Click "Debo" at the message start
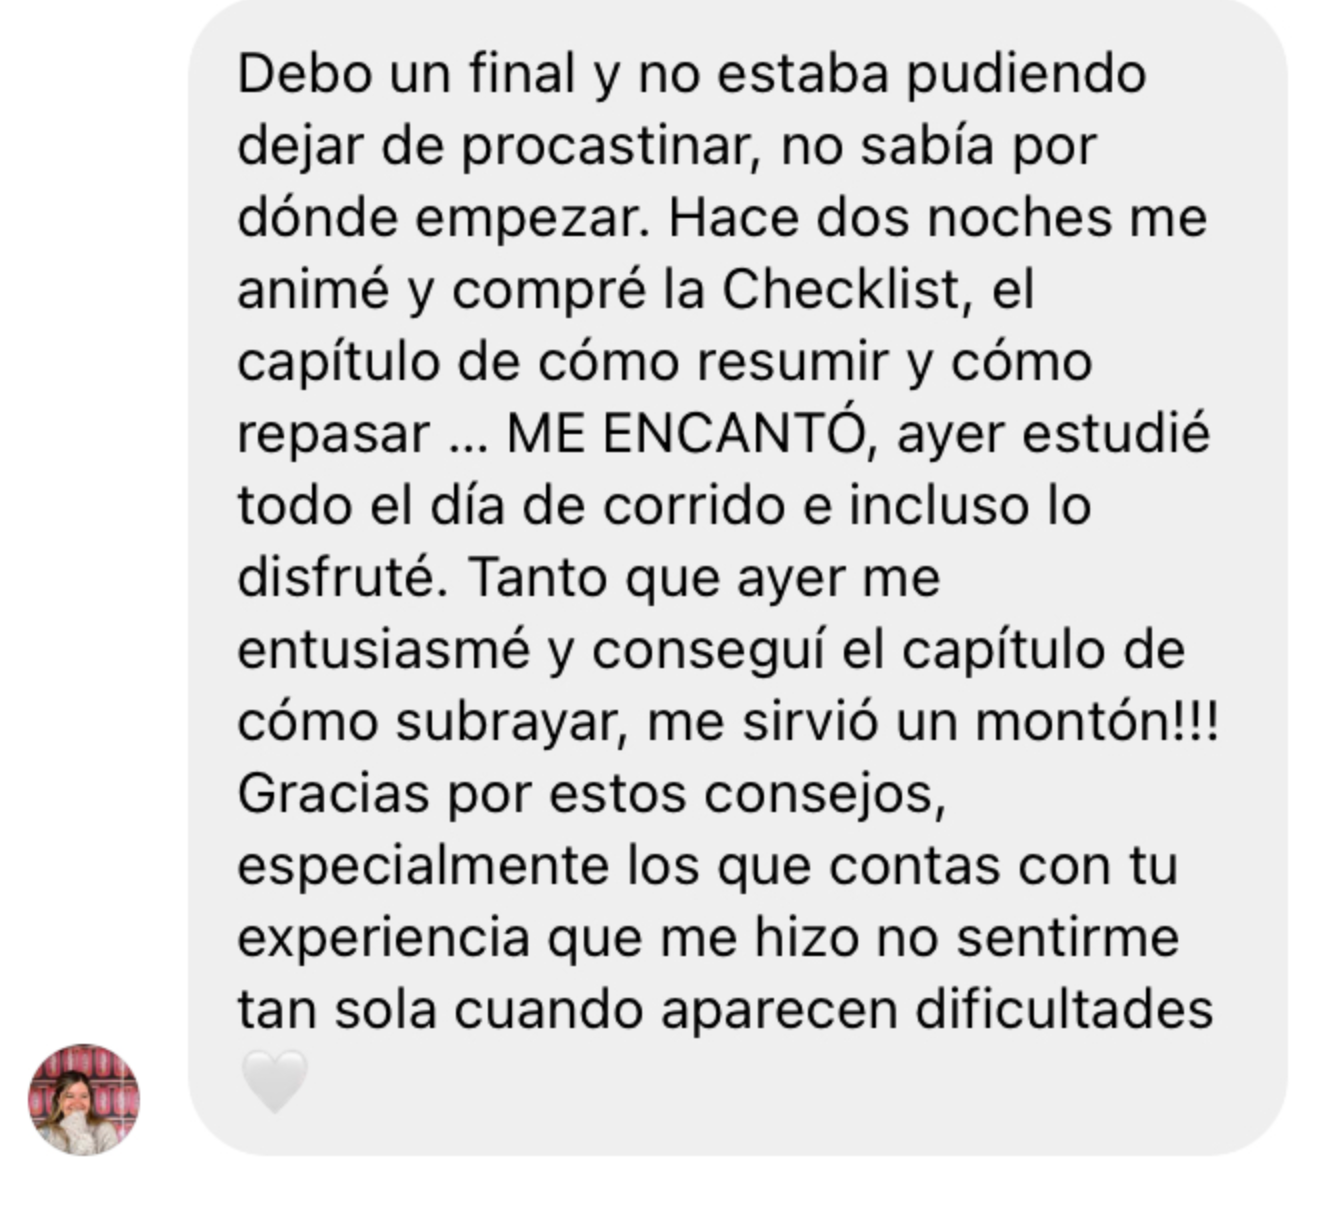The image size is (1344, 1206). click(x=305, y=74)
